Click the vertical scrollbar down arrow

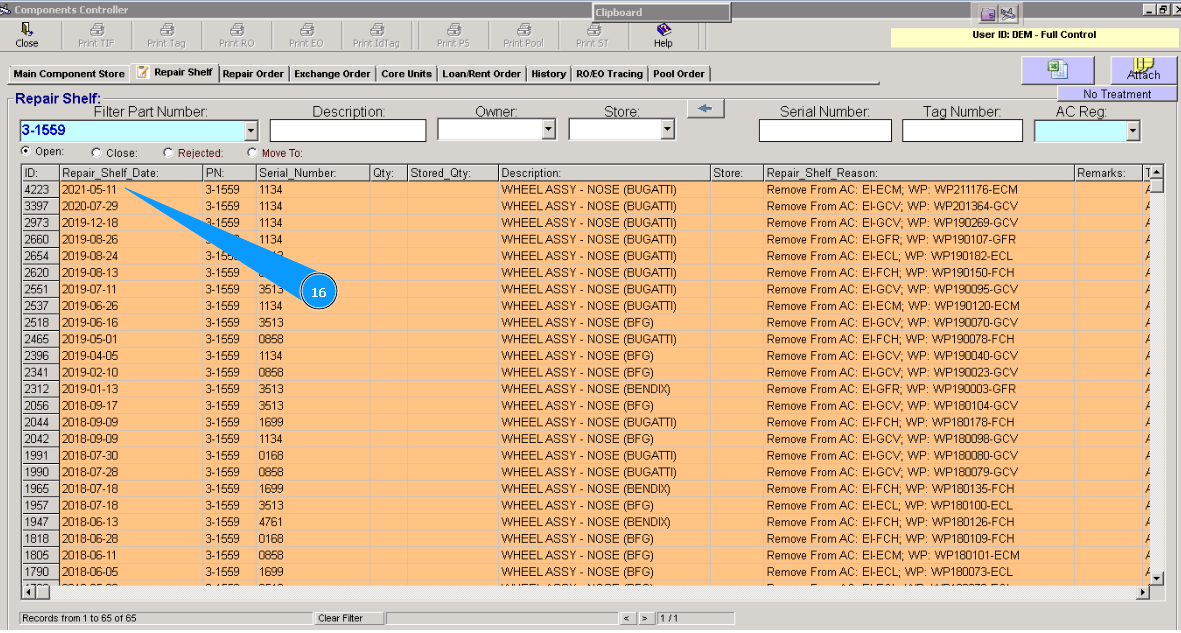pos(1157,578)
